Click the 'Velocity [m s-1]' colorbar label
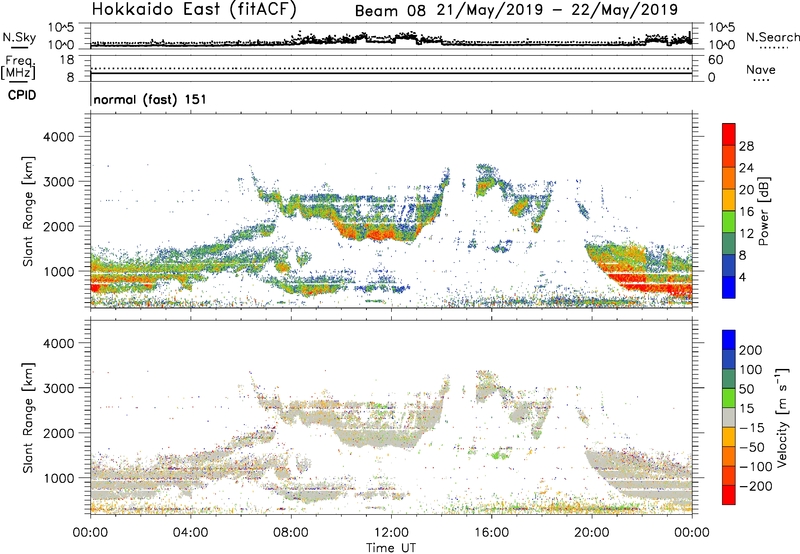 click(782, 417)
